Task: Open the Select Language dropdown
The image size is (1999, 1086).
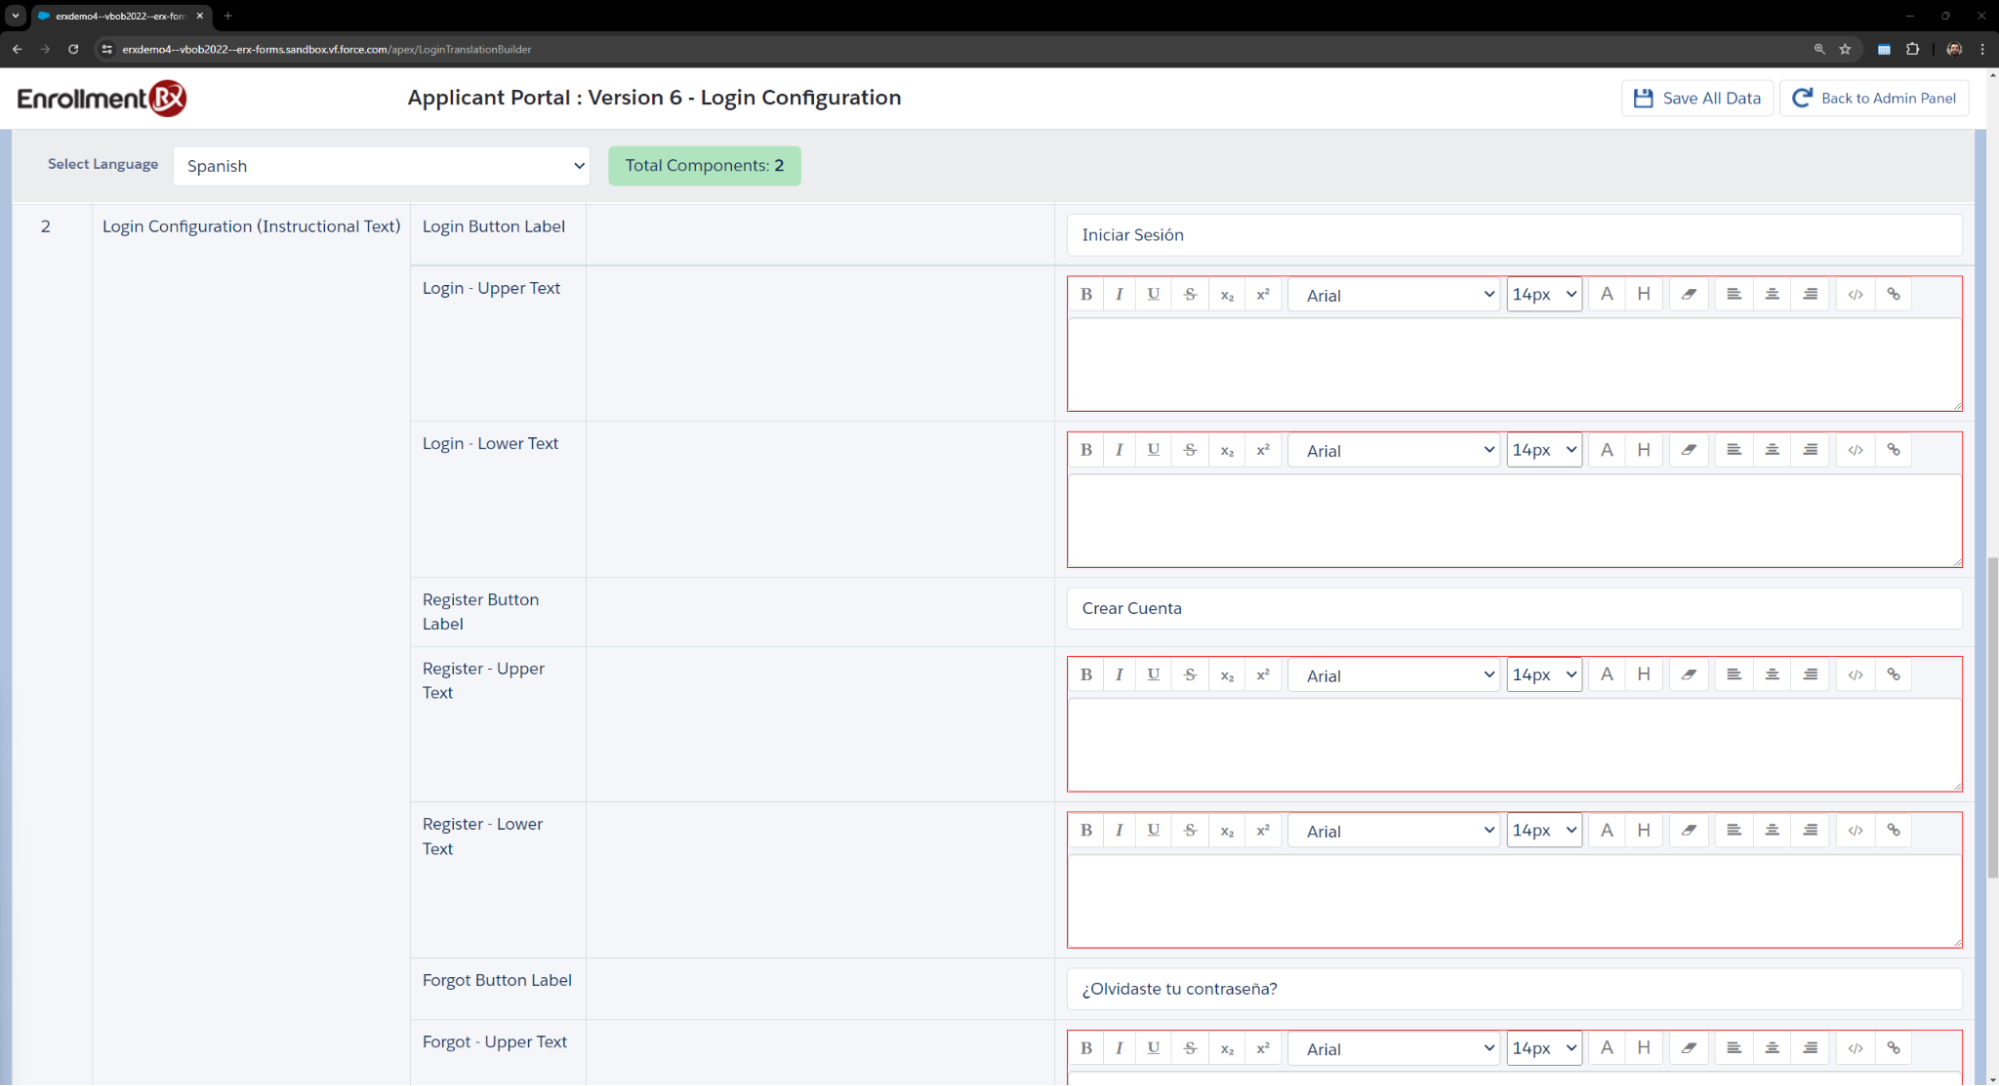Action: [x=381, y=166]
